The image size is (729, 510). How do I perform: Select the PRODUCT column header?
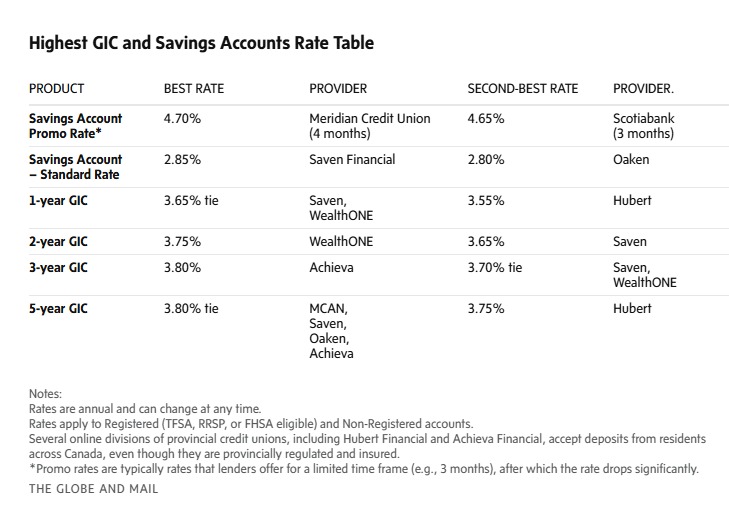click(57, 89)
